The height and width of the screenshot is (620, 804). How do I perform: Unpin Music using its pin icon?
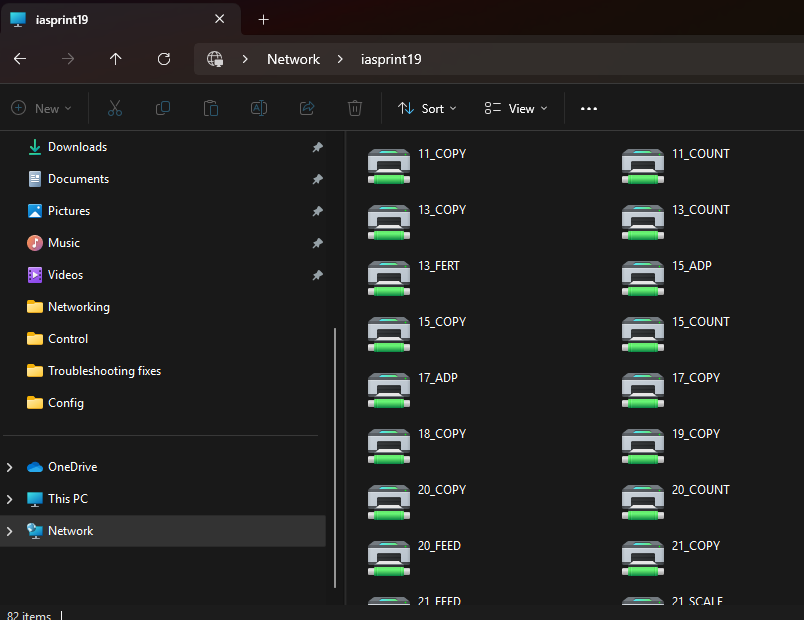pyautogui.click(x=317, y=243)
